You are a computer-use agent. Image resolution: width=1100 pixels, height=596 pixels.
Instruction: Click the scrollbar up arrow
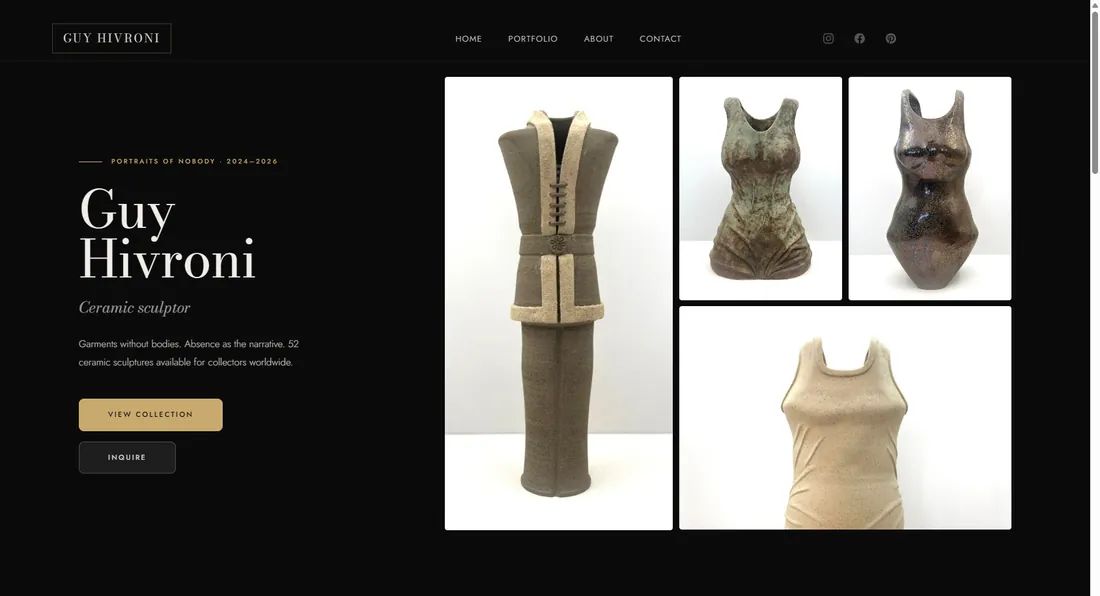1094,5
